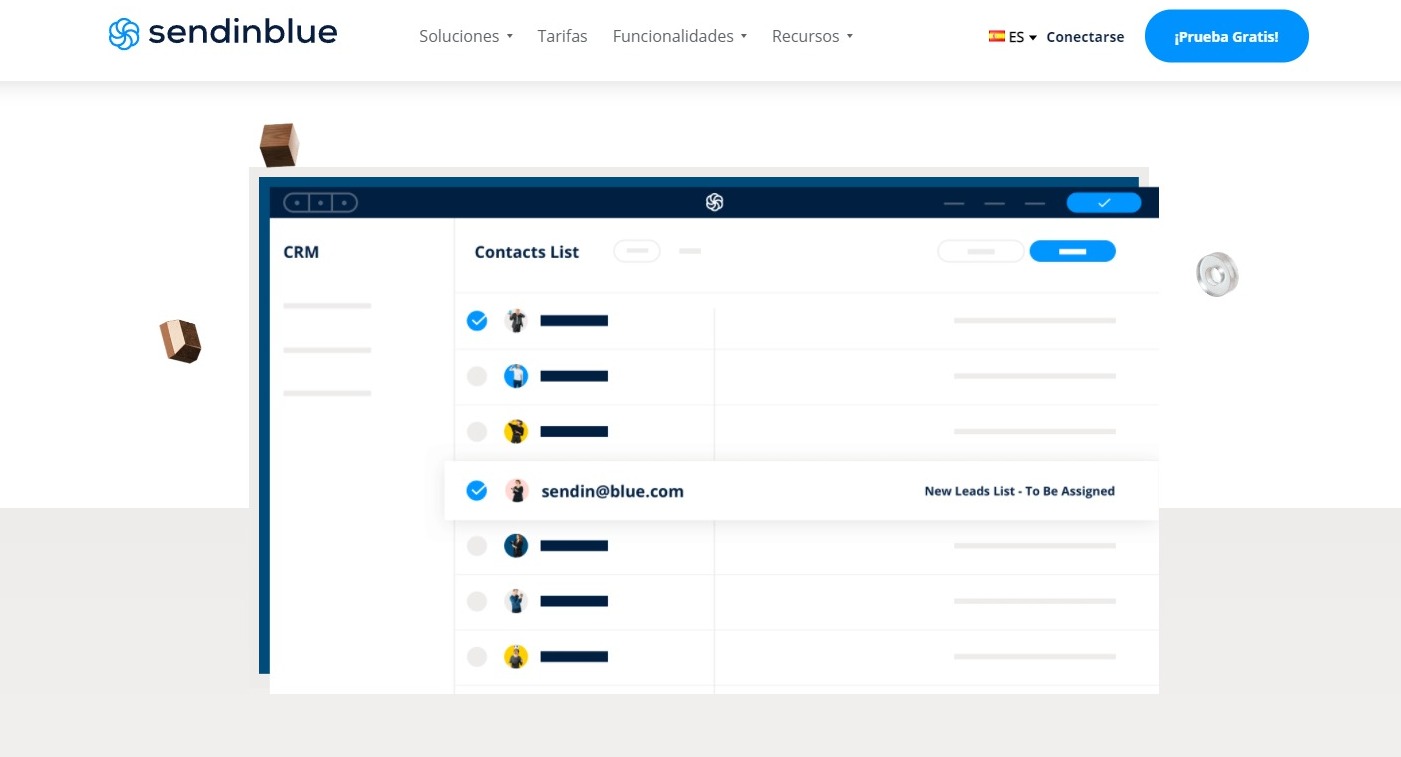Click the Sendinblue swirl icon in the mockup top bar
This screenshot has height=757, width=1401.
tap(714, 202)
